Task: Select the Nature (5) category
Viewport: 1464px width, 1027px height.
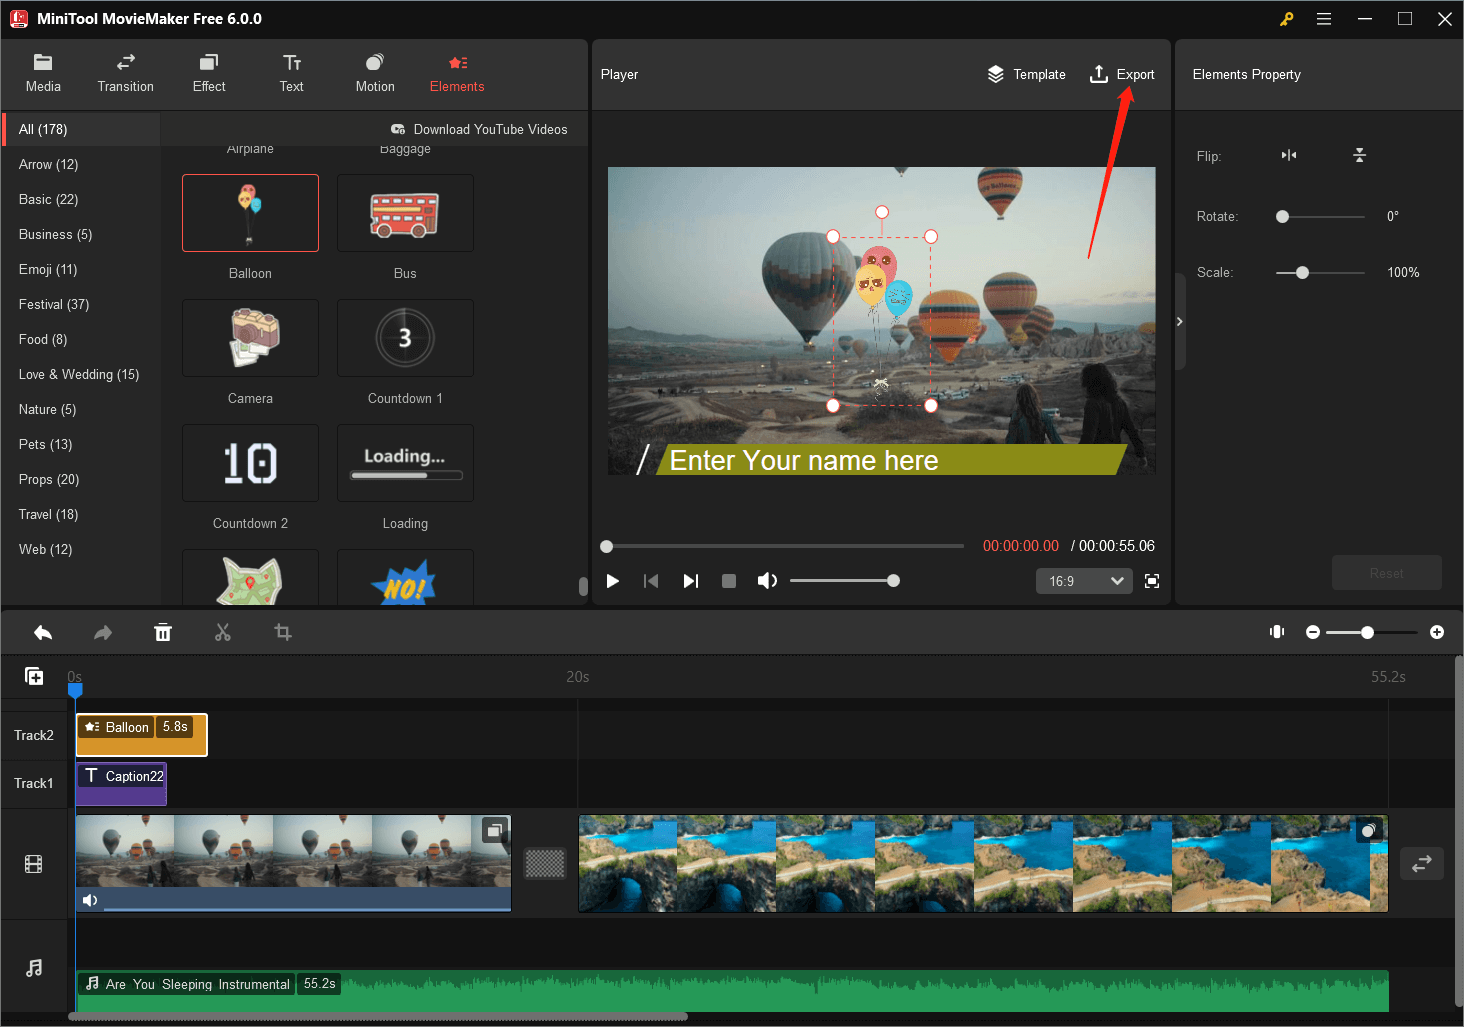Action: click(81, 409)
